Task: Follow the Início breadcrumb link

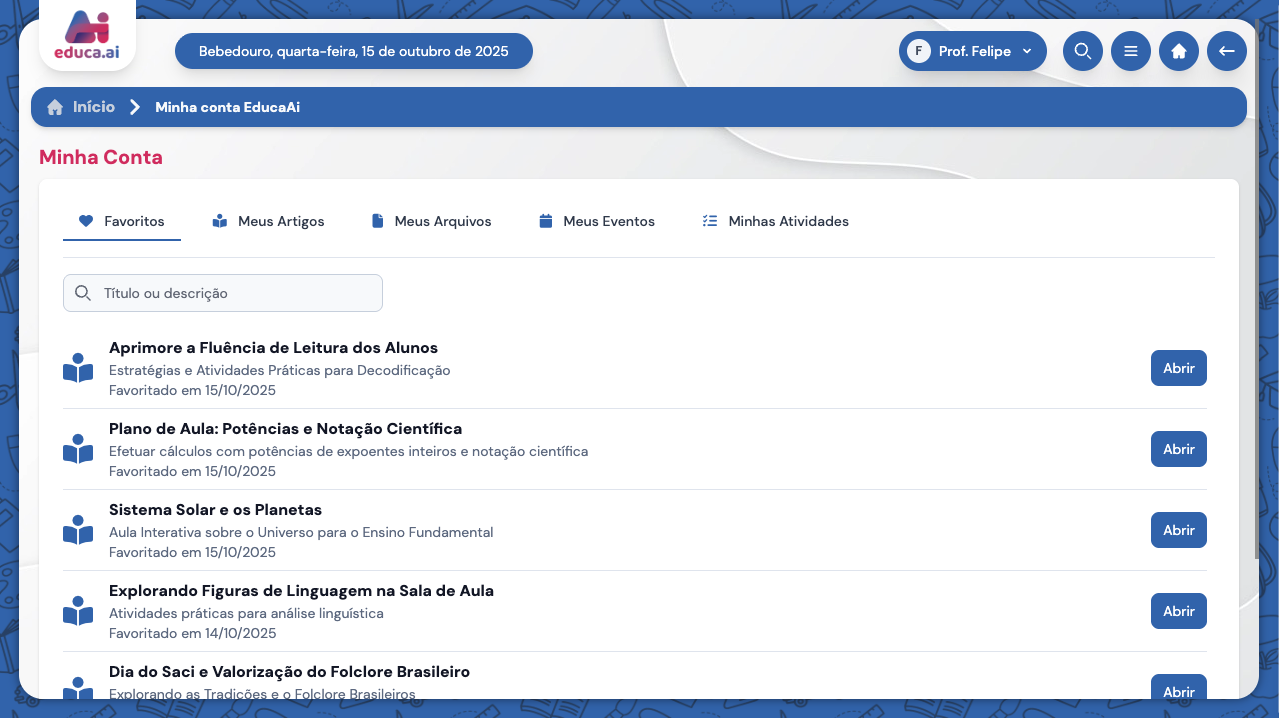Action: click(94, 107)
